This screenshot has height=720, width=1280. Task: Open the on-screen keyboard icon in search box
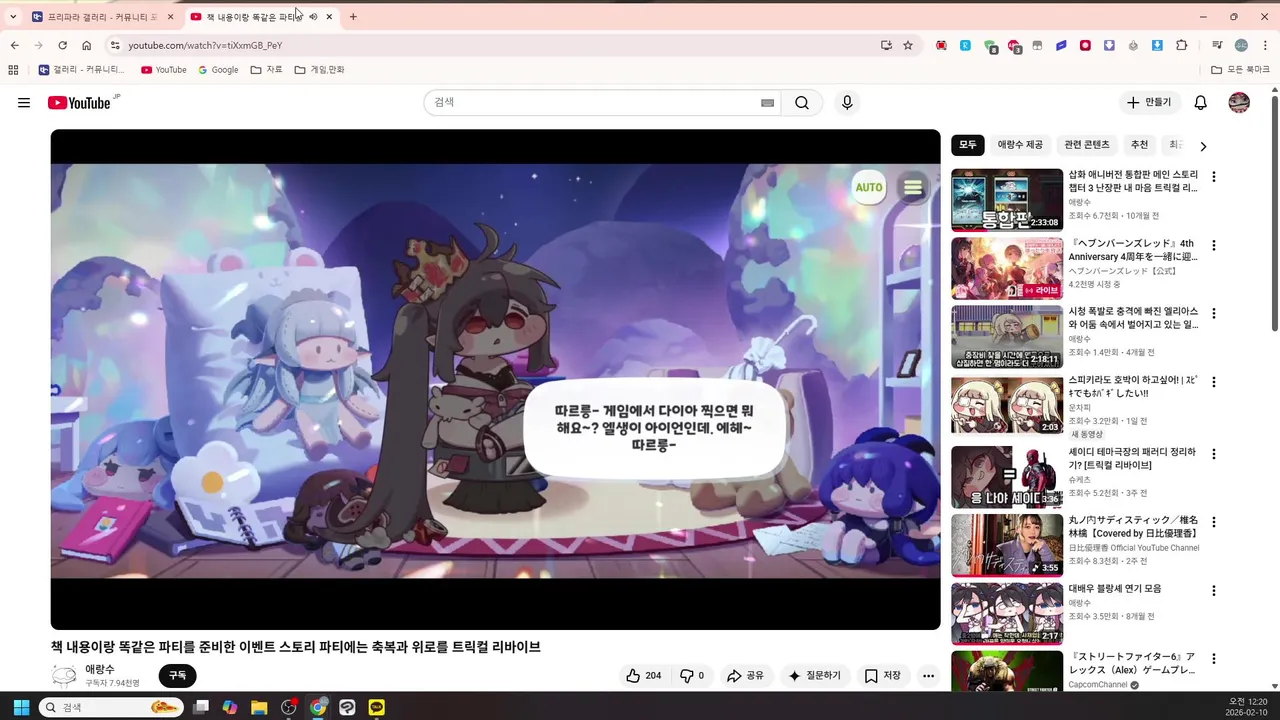[767, 103]
